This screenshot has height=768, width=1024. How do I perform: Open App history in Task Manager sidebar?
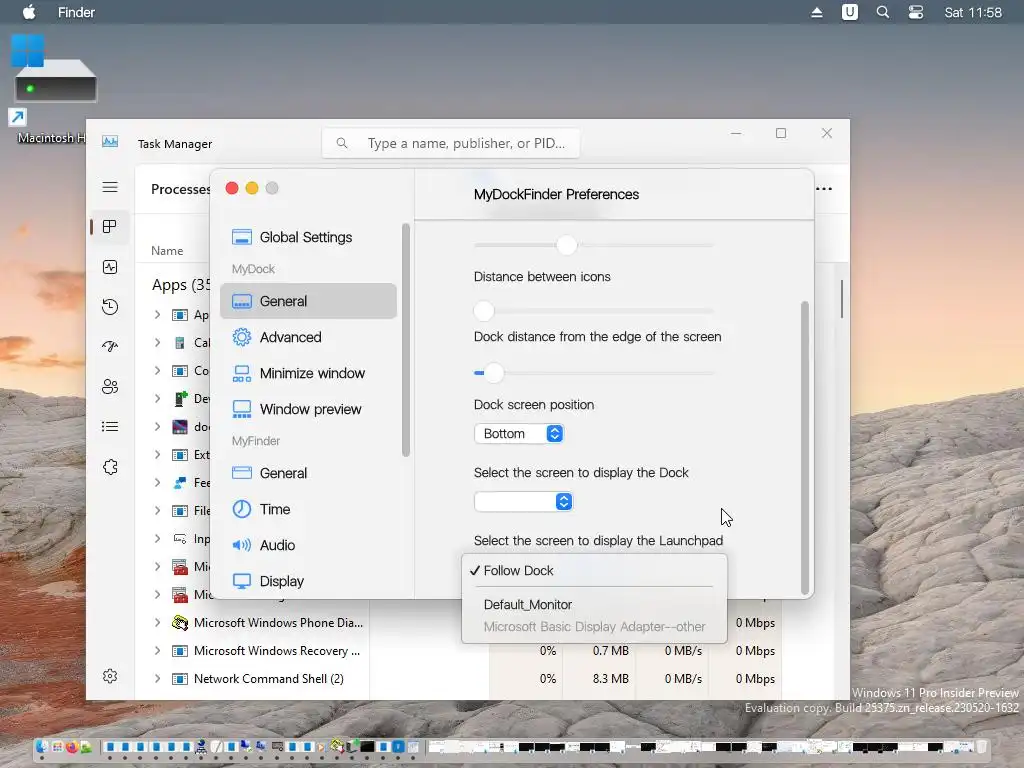[x=110, y=307]
